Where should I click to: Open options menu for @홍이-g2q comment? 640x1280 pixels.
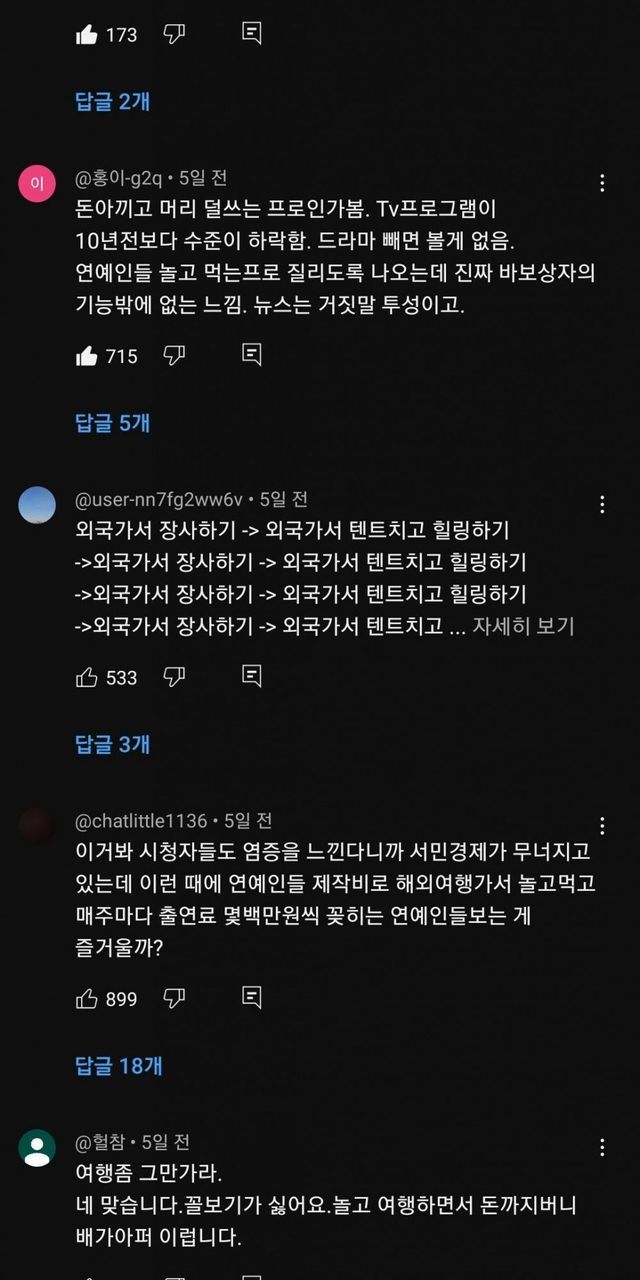[x=602, y=183]
